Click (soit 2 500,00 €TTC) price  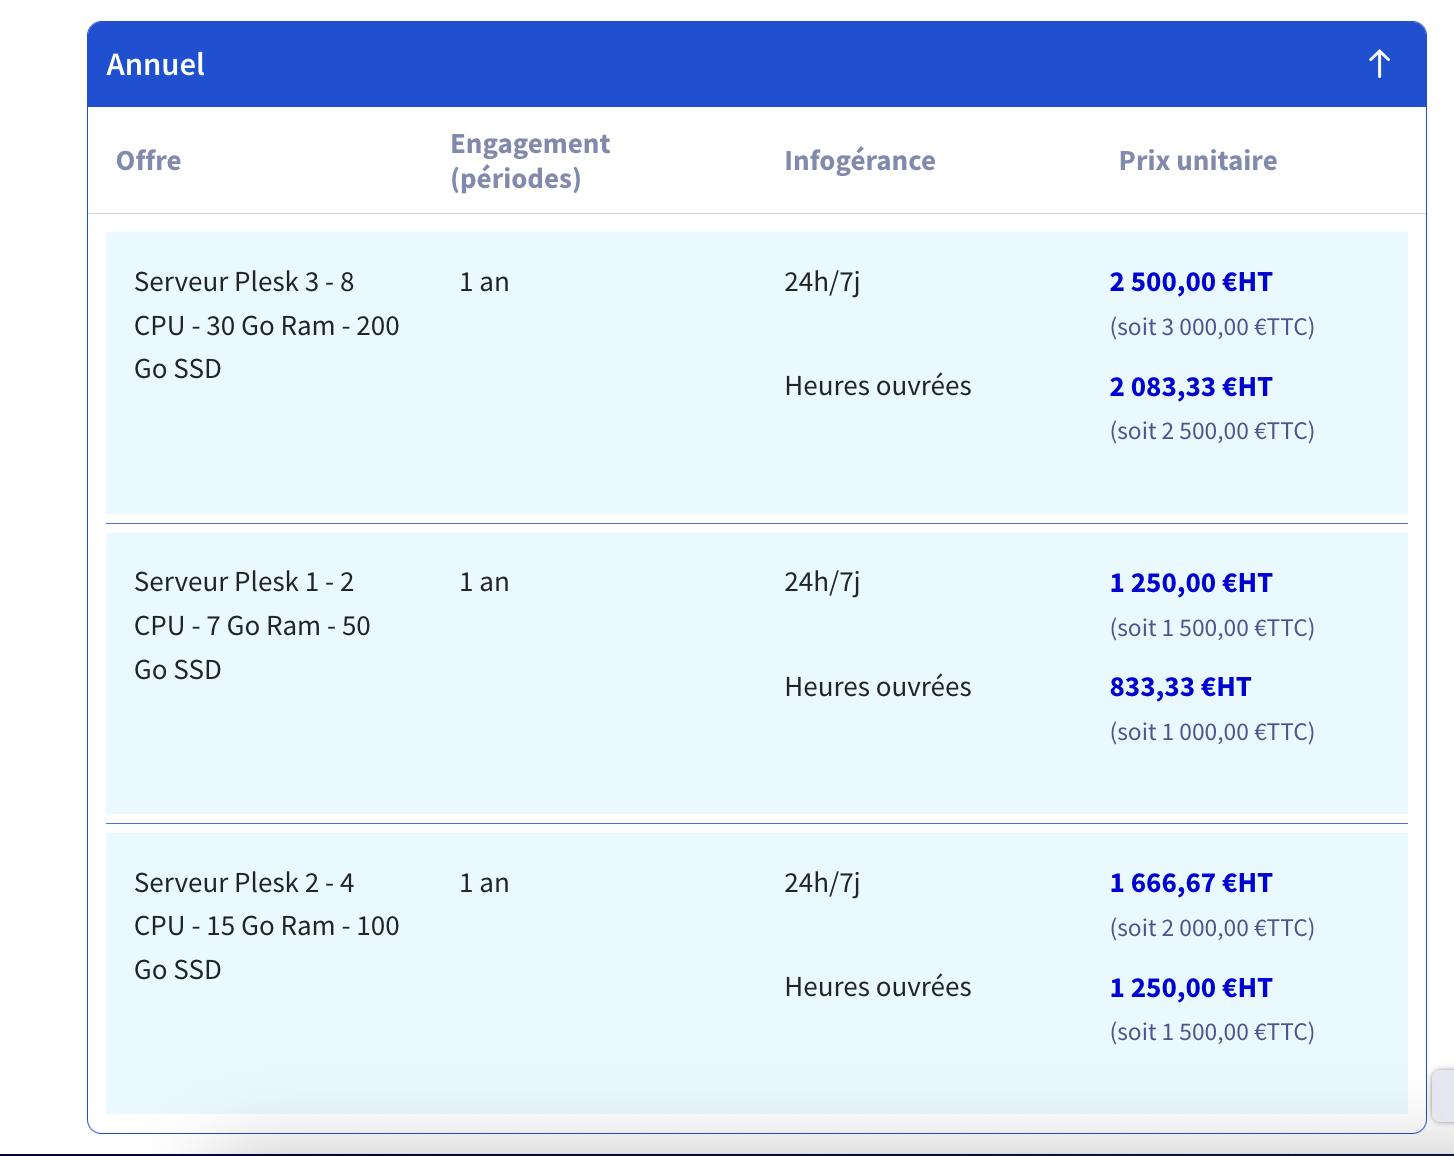(x=1212, y=431)
